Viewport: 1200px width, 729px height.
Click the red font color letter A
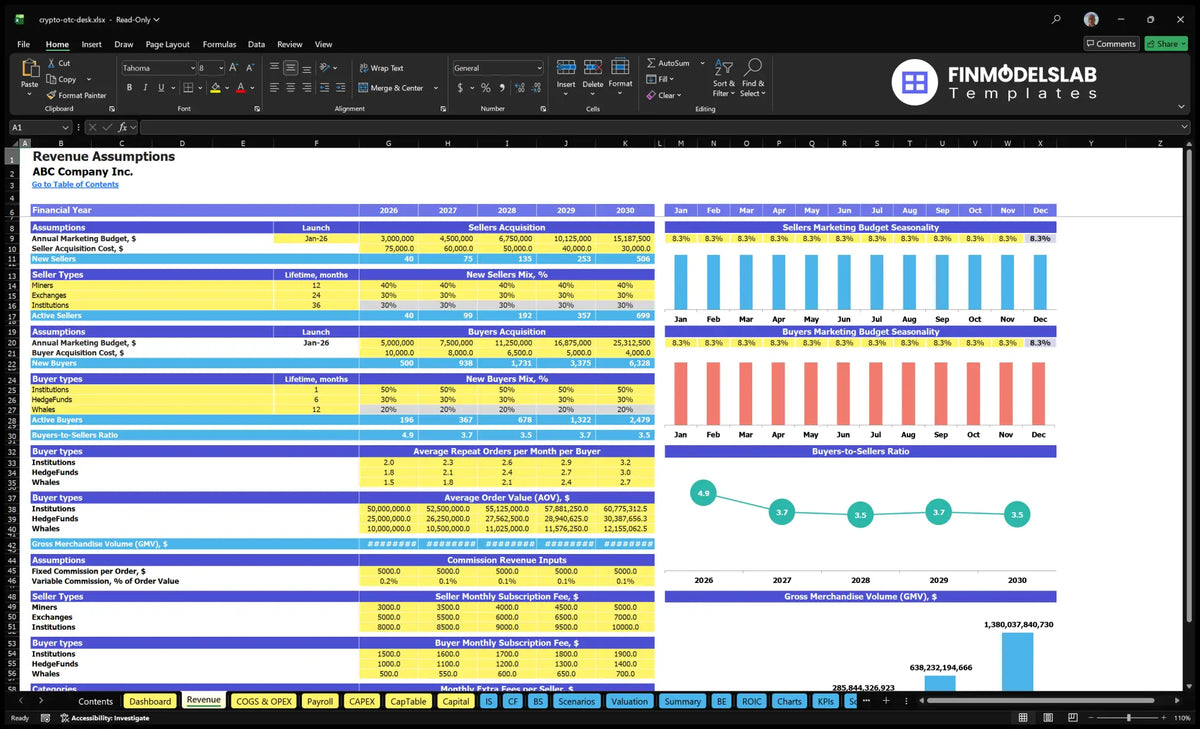point(240,88)
